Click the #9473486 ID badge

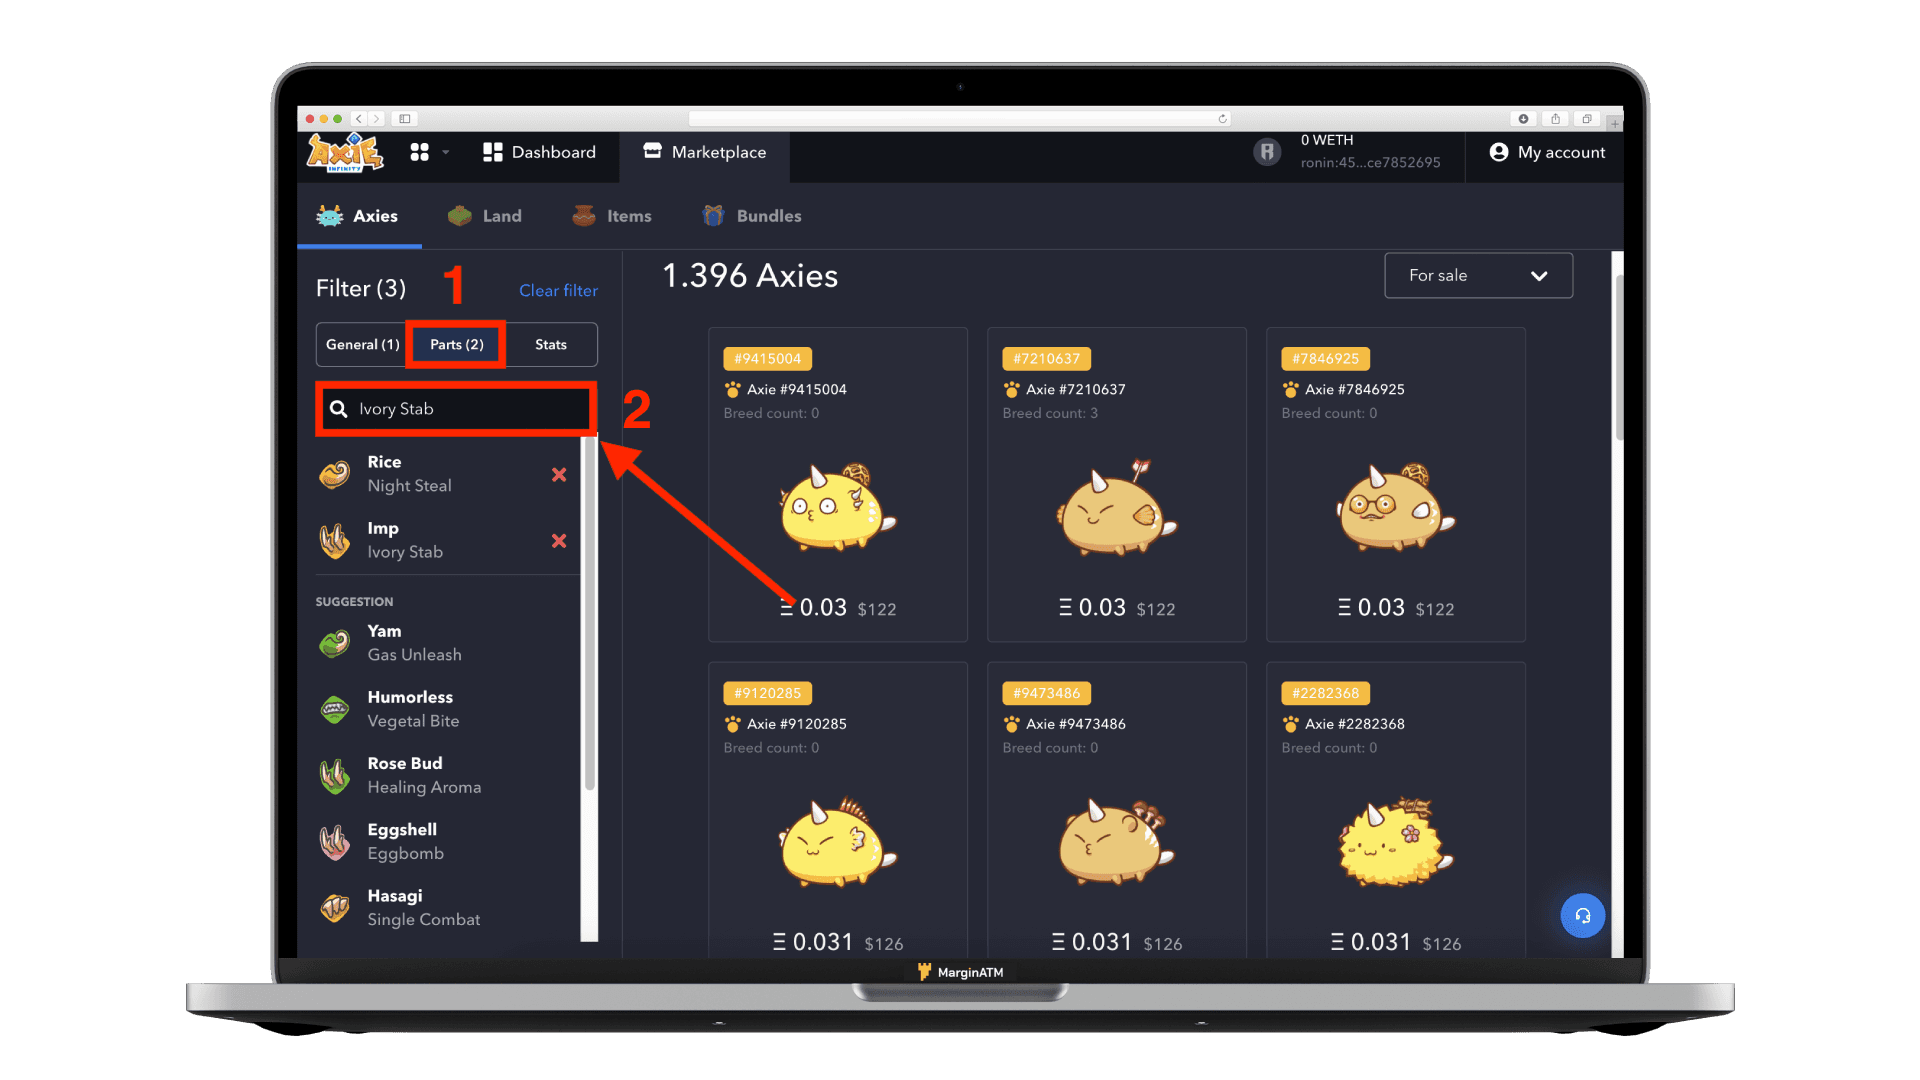tap(1046, 693)
